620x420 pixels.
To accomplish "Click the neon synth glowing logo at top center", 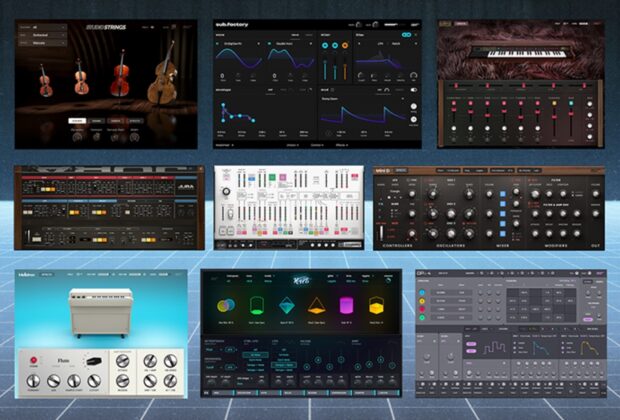I will click(302, 281).
